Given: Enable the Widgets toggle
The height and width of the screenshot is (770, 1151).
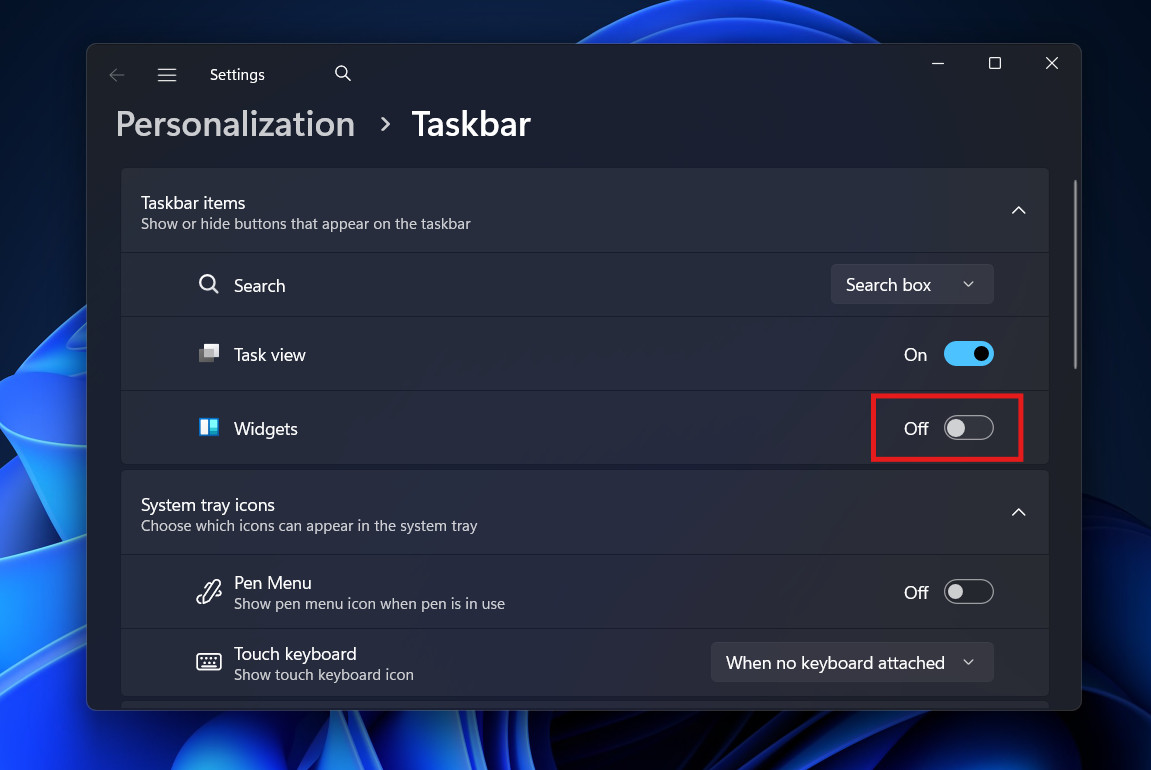Looking at the screenshot, I should [x=967, y=427].
